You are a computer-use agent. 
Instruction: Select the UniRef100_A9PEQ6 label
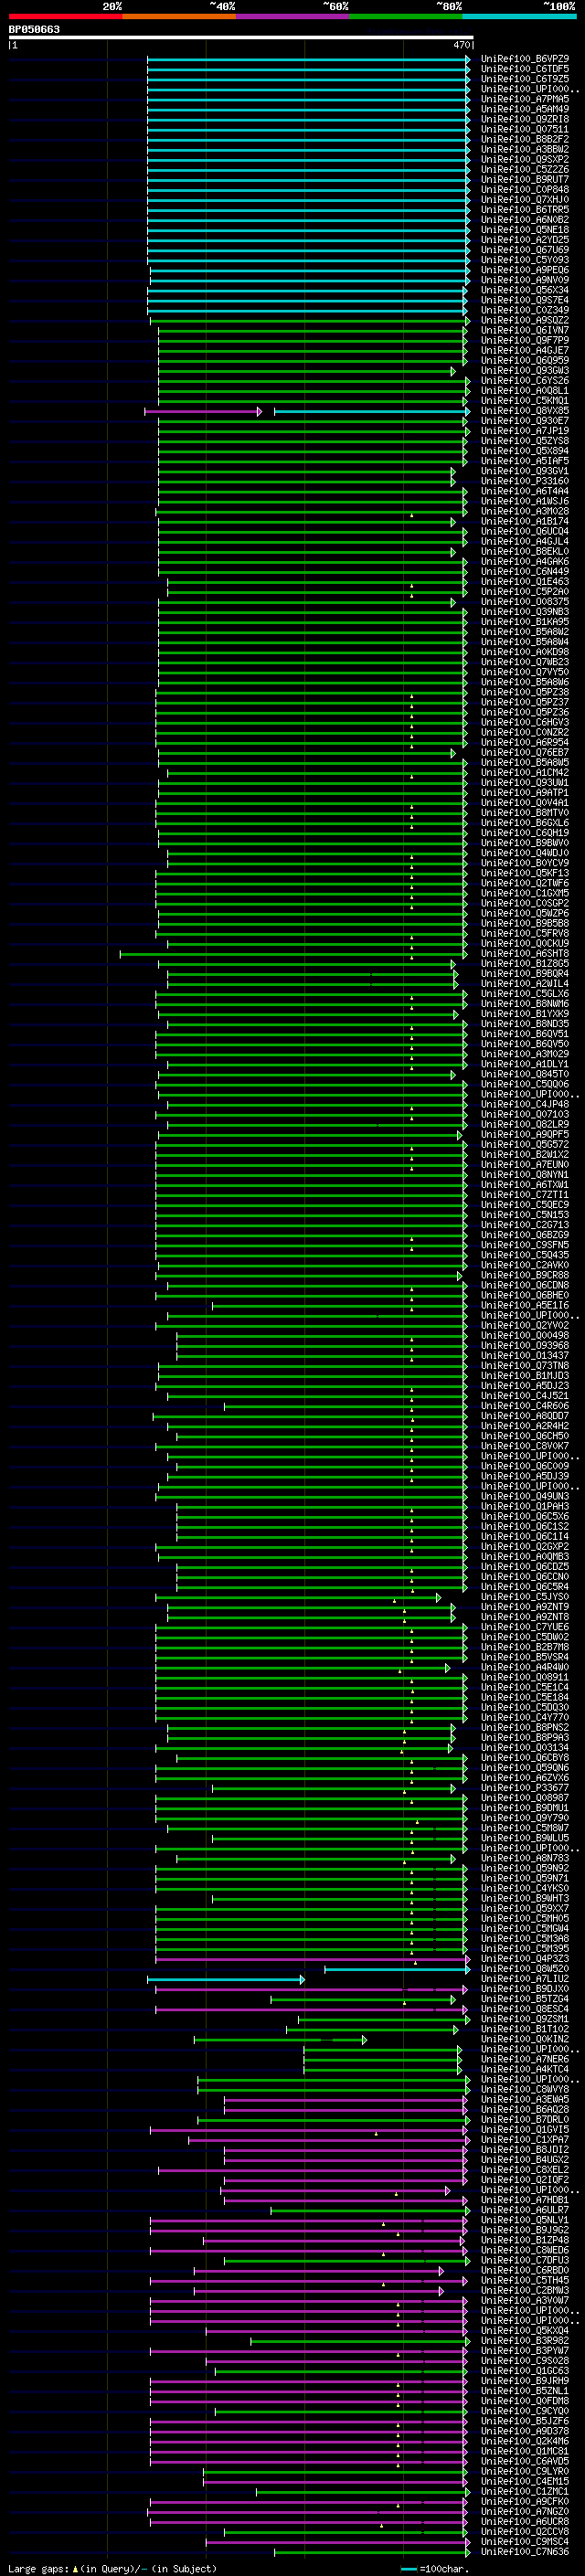pyautogui.click(x=524, y=270)
